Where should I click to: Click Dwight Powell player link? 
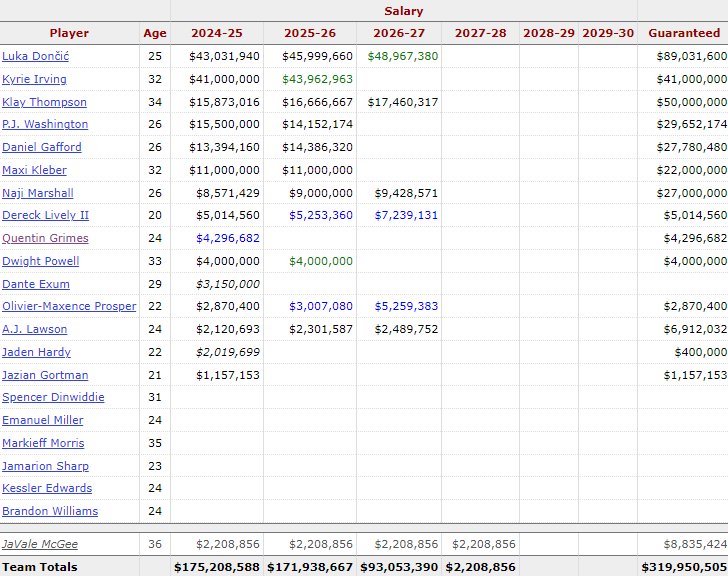coord(40,261)
